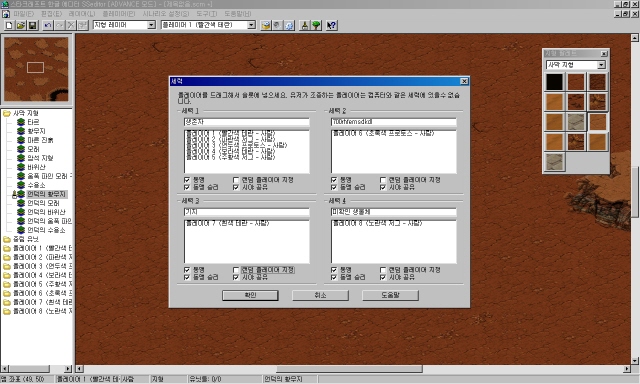This screenshot has height=384, width=640.
Task: Click the gray middle icon after the player dropdown
Action: 277,25
